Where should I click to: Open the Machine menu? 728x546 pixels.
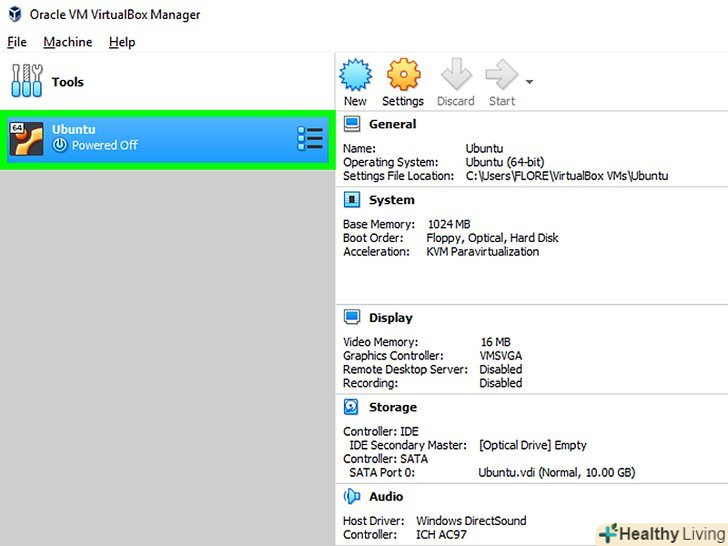pyautogui.click(x=68, y=42)
